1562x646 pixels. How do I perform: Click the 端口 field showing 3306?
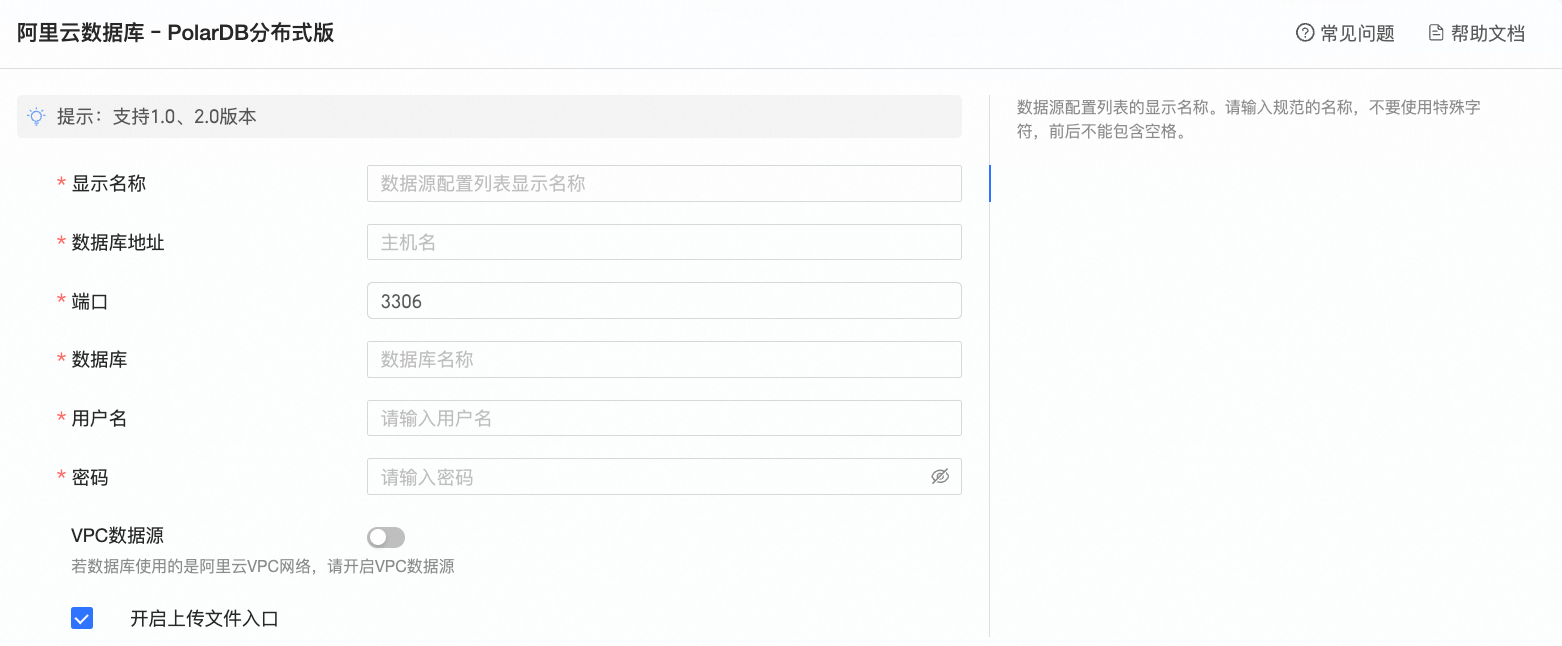[664, 301]
